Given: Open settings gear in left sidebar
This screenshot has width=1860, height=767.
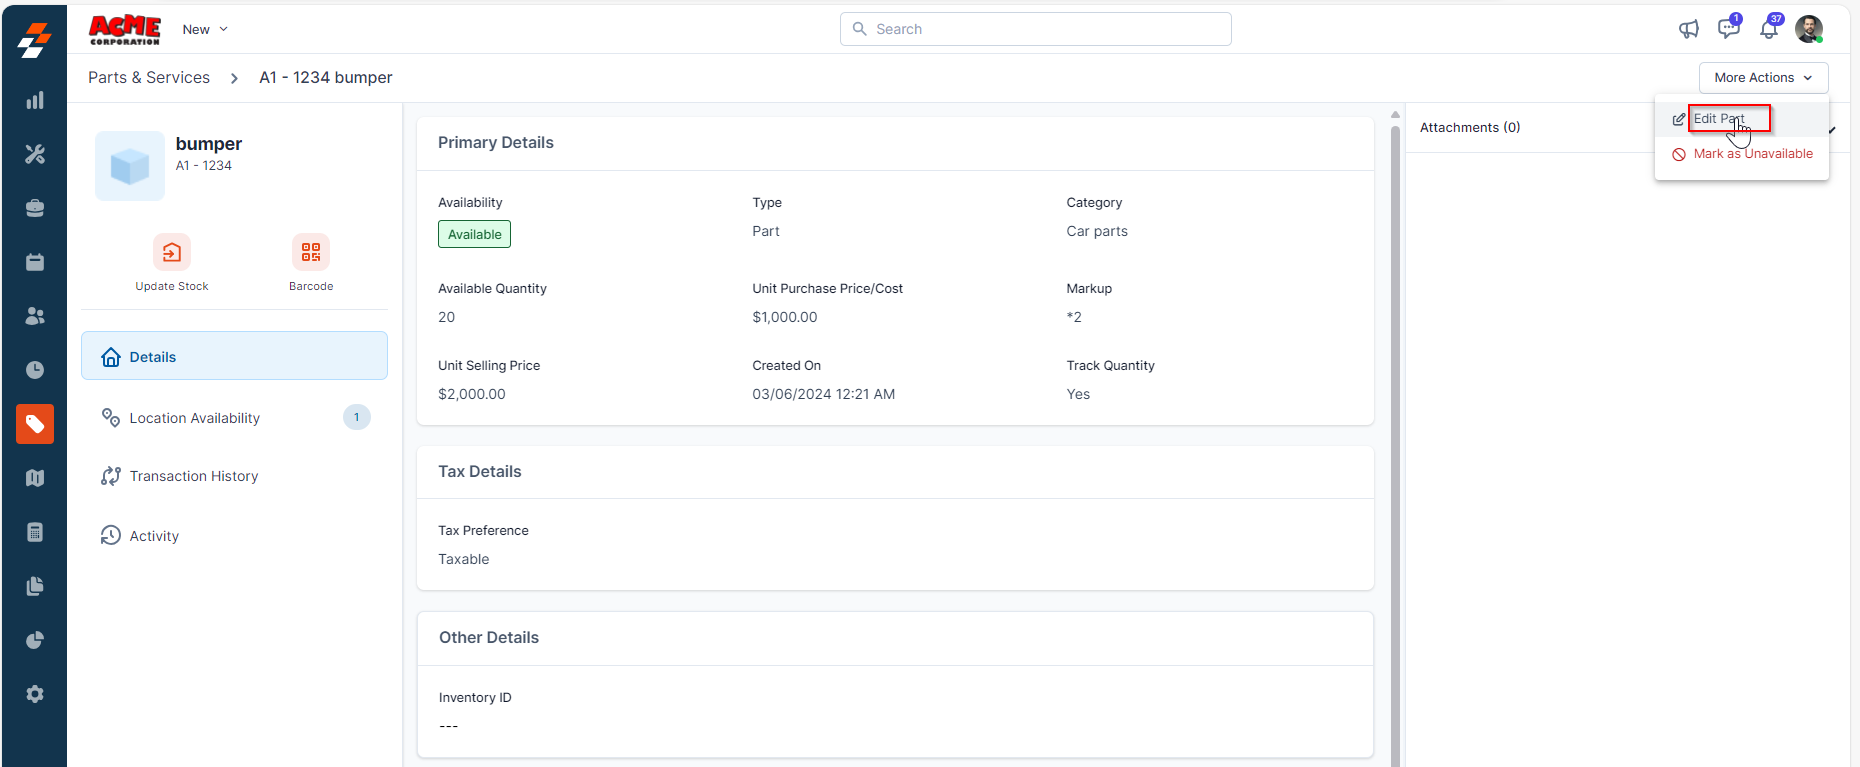Looking at the screenshot, I should point(35,694).
